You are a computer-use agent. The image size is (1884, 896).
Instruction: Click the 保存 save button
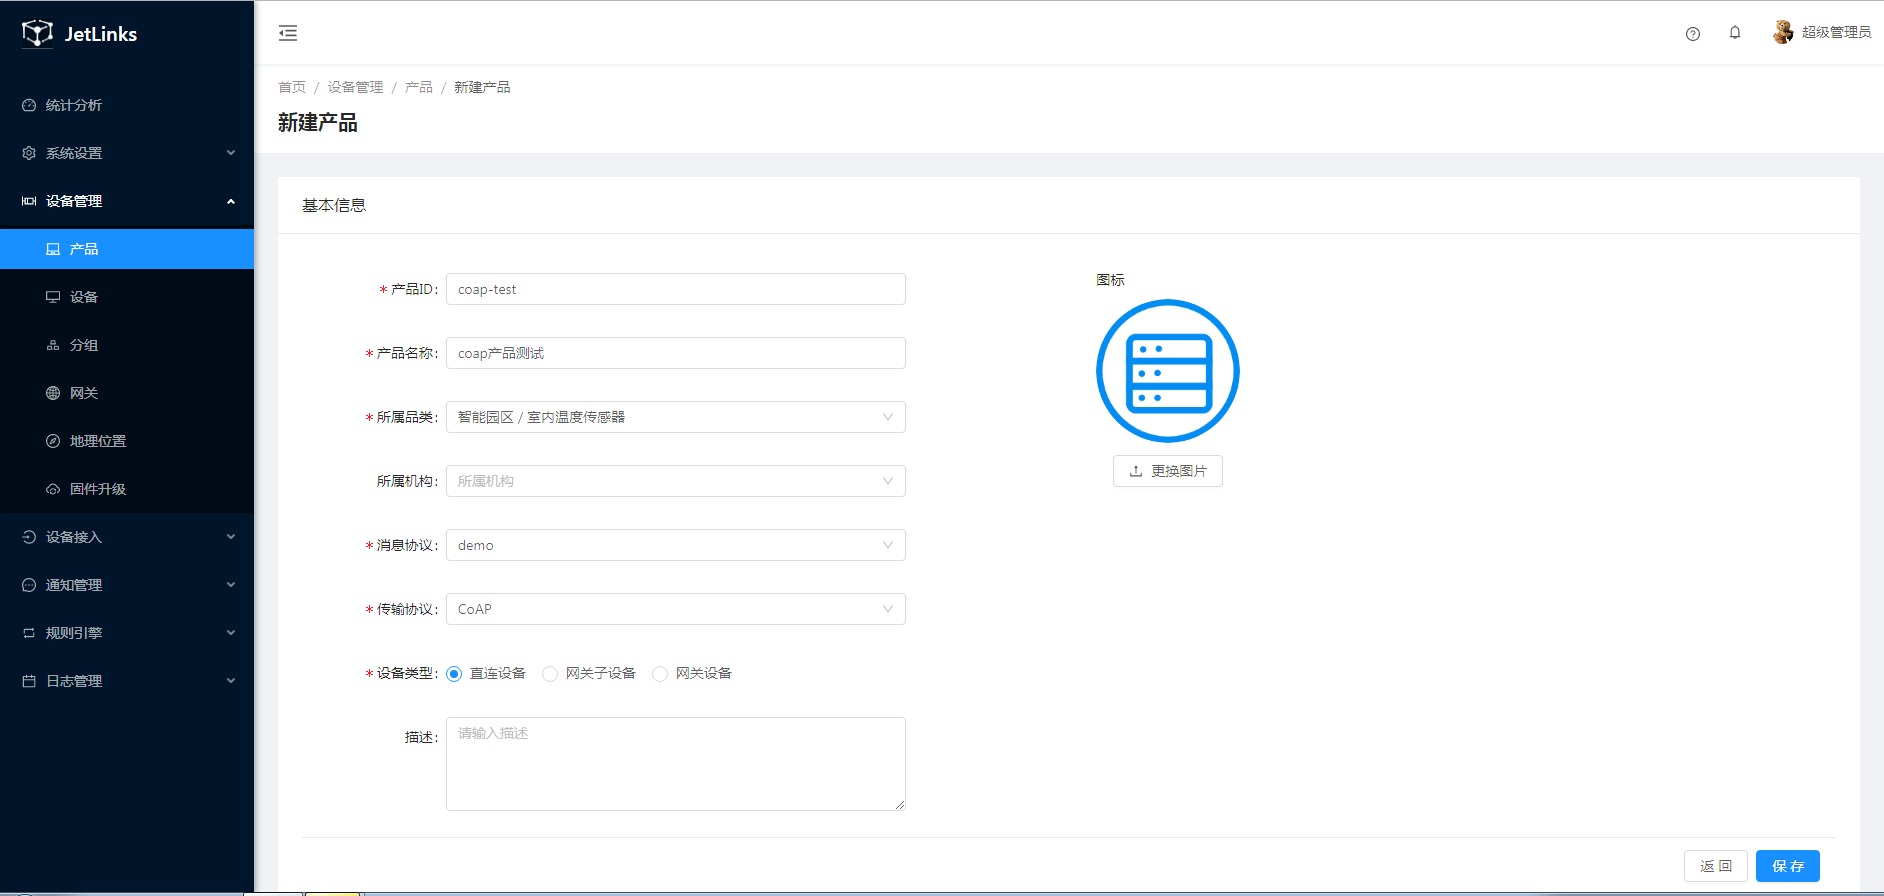coord(1787,866)
